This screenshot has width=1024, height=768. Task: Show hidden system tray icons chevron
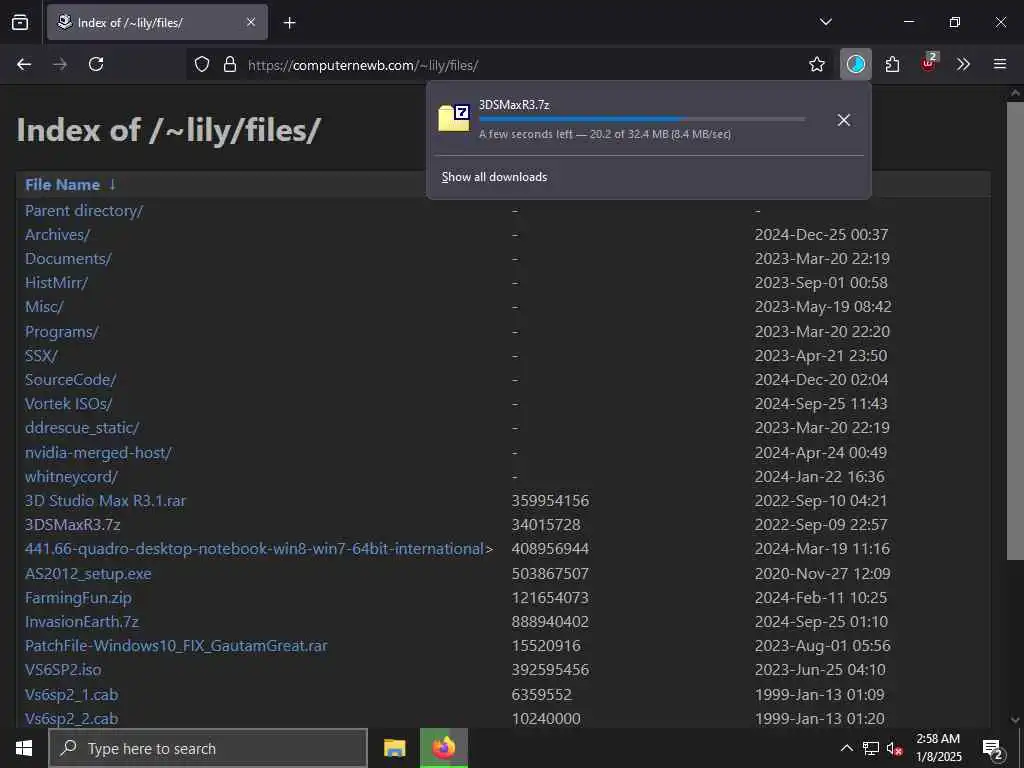(x=846, y=748)
